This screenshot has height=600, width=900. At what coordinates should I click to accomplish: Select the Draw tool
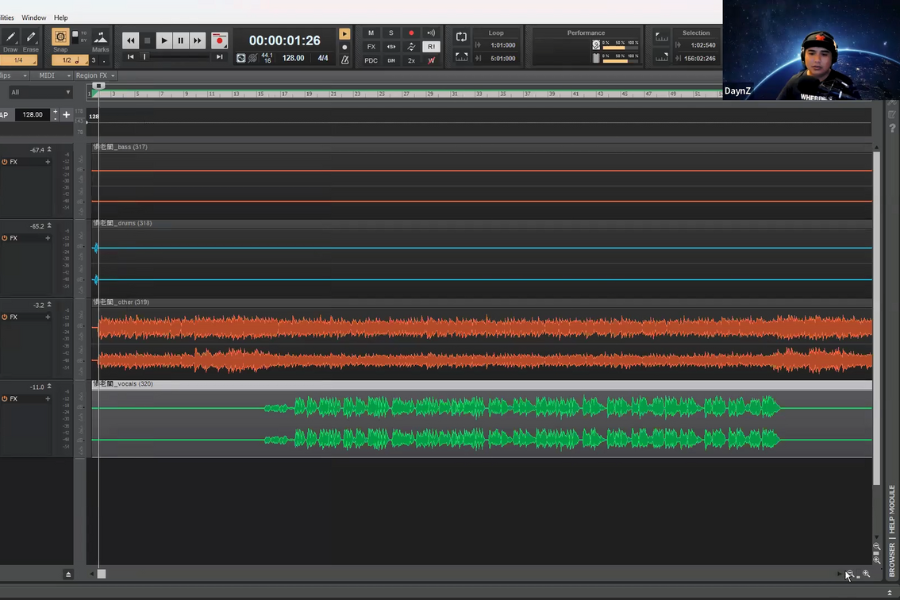(x=10, y=40)
